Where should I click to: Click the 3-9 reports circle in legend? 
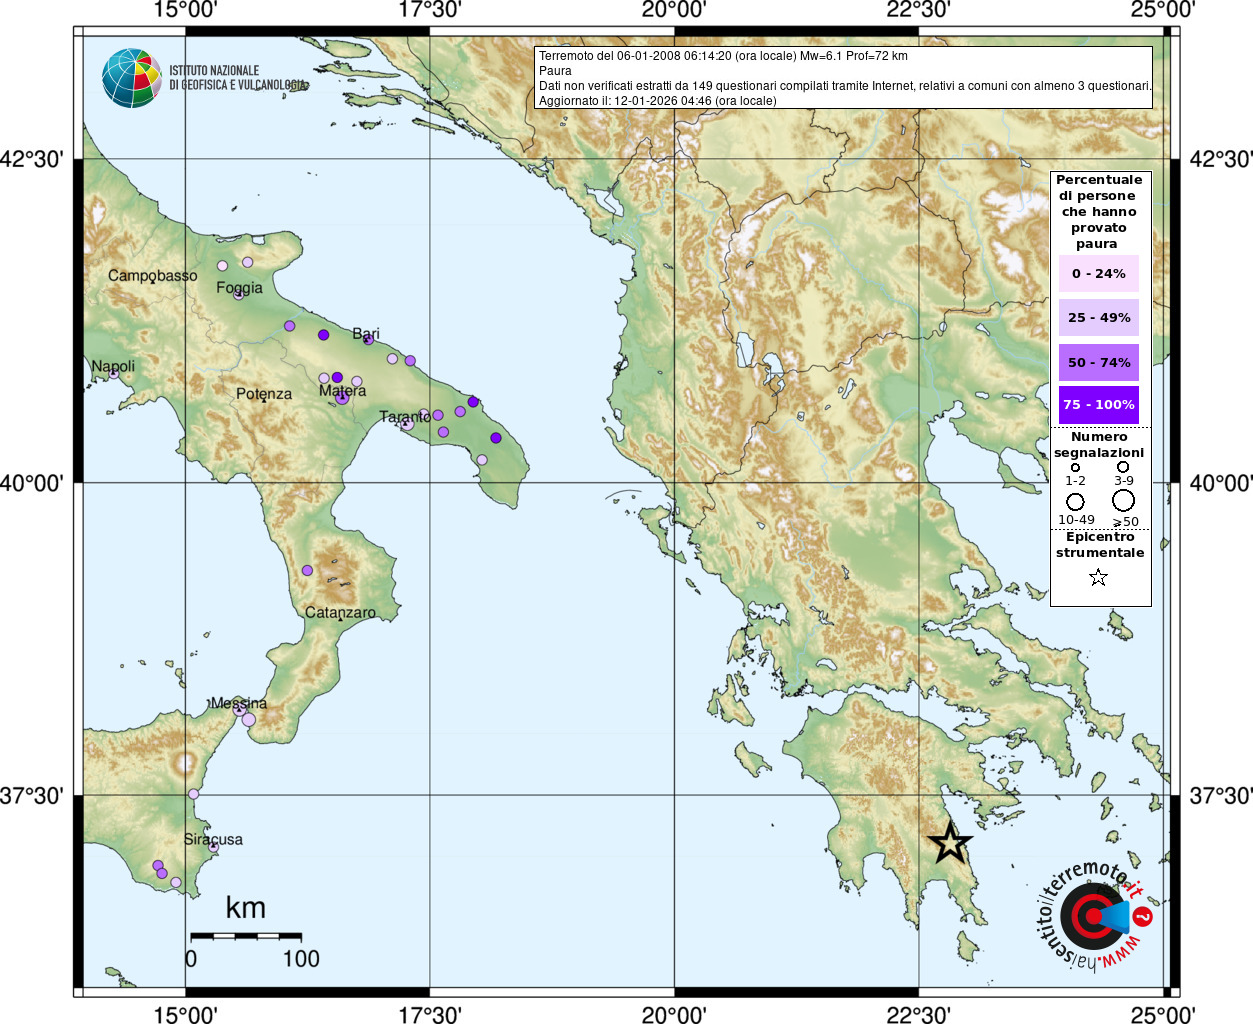(1123, 467)
